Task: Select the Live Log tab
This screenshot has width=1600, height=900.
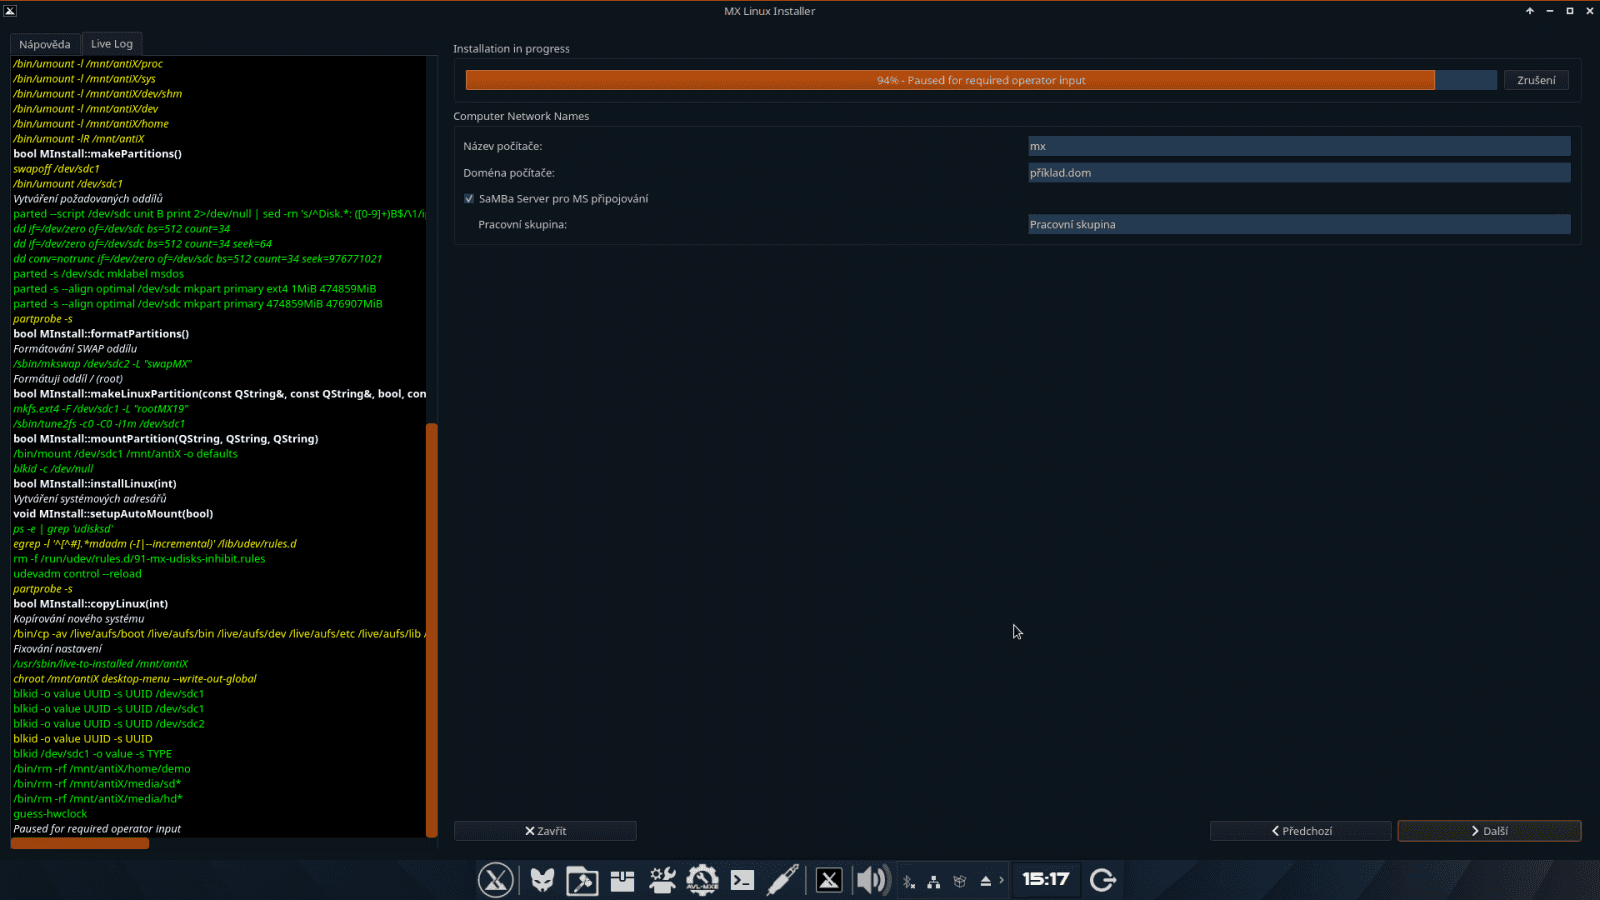Action: 111,44
